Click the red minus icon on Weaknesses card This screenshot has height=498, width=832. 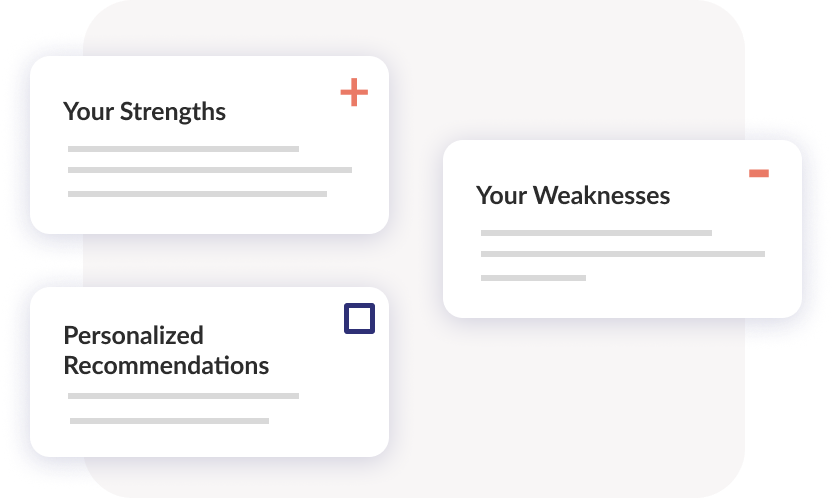click(x=759, y=173)
